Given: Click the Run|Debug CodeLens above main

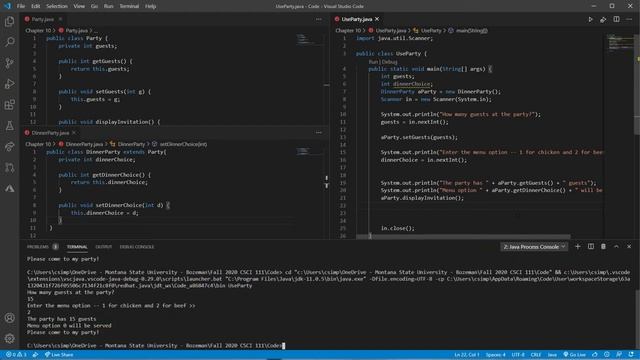Looking at the screenshot, I should (x=383, y=62).
